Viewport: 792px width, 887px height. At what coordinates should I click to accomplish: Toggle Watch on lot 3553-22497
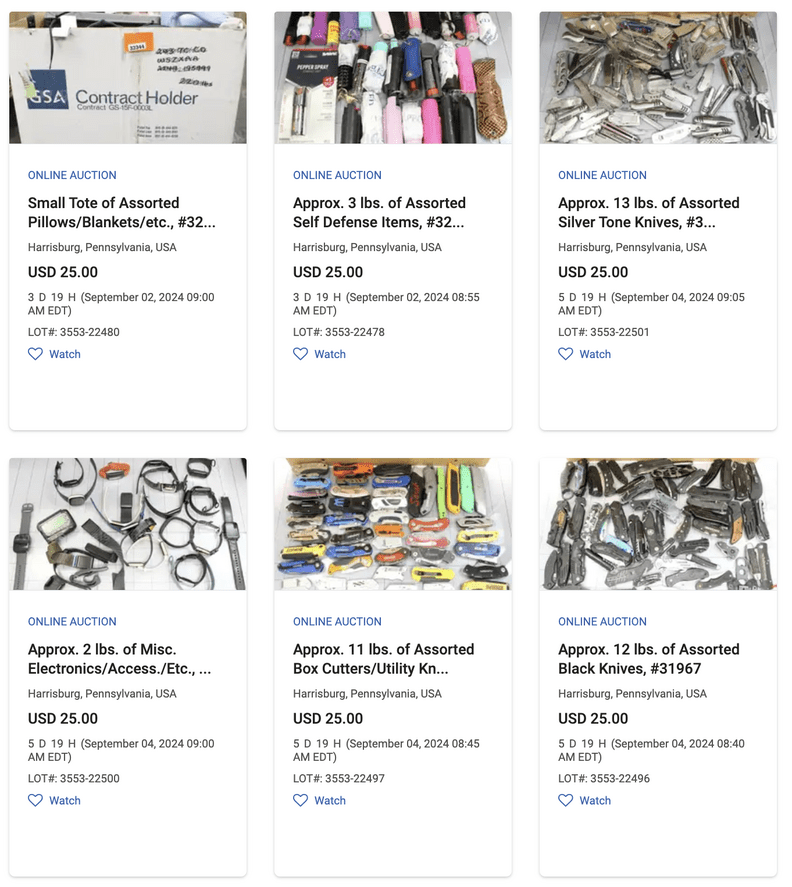pyautogui.click(x=320, y=800)
